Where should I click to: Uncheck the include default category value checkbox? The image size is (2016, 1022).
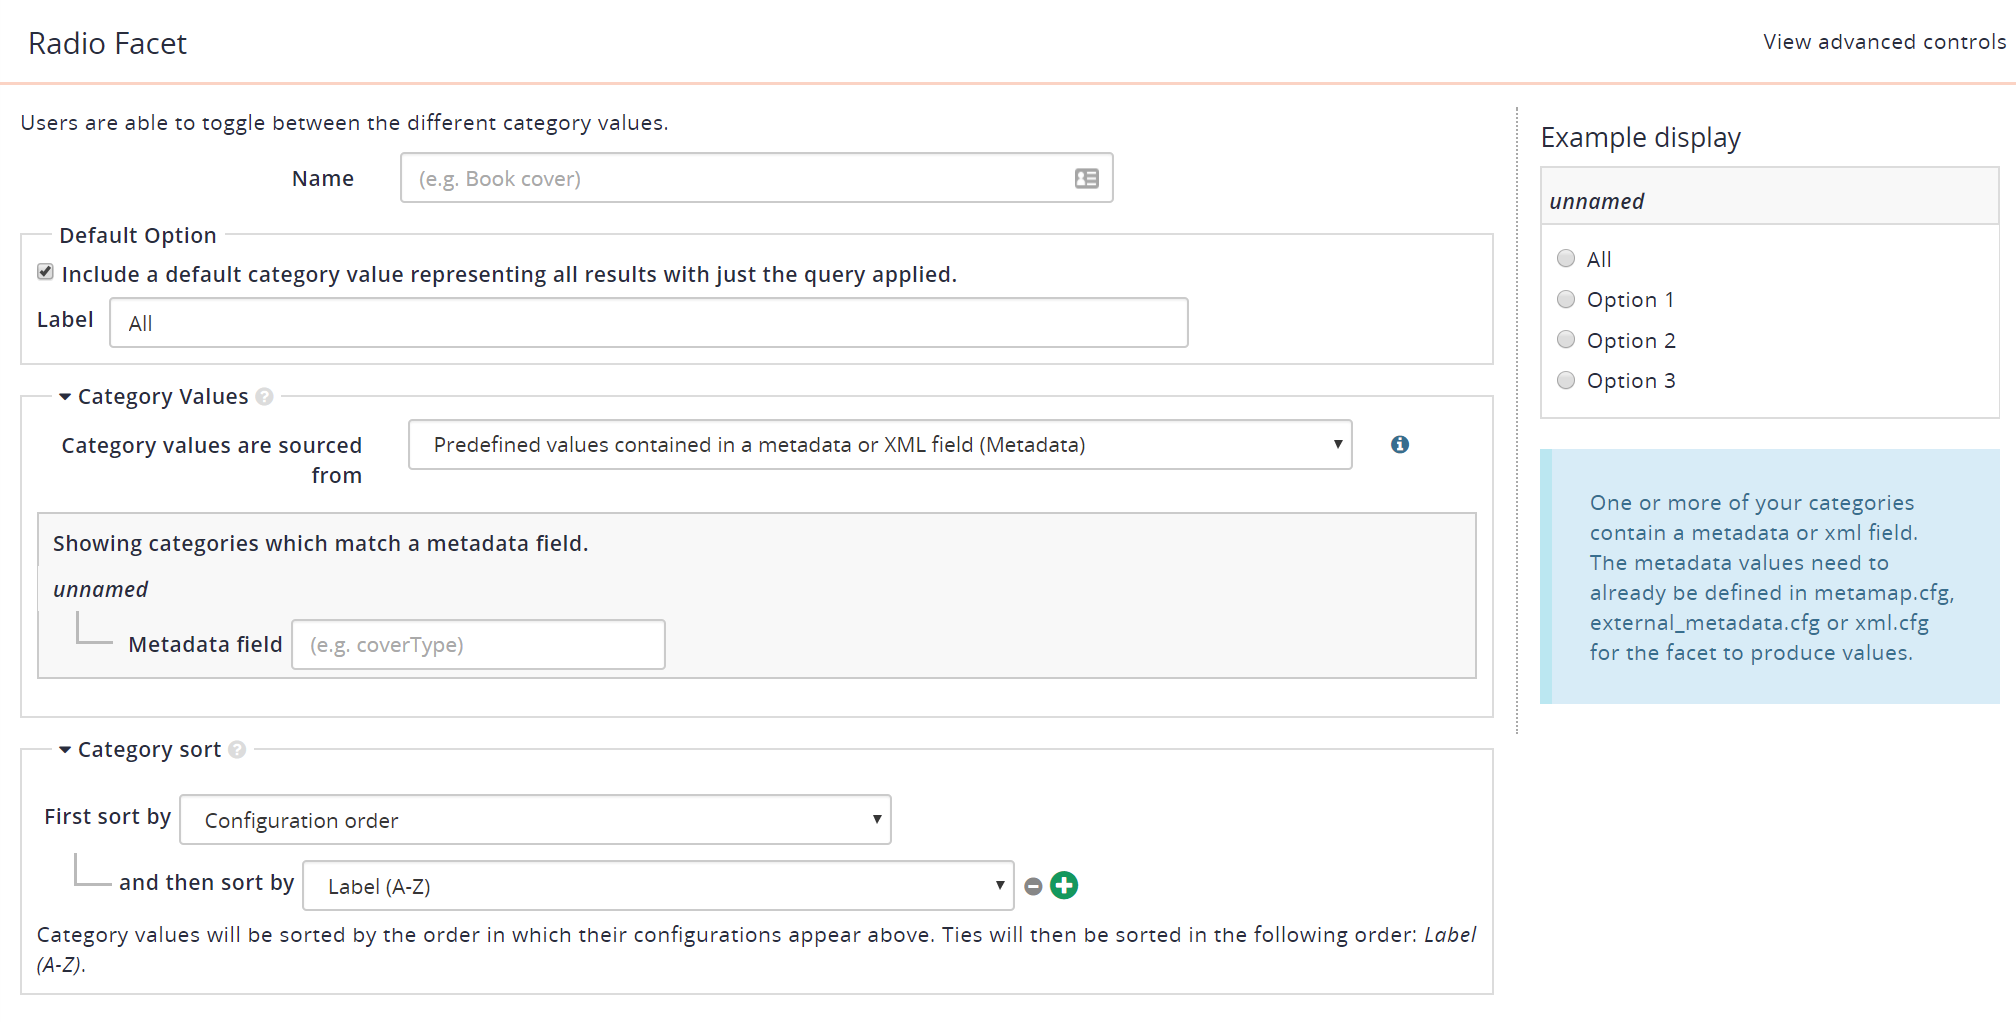[46, 272]
